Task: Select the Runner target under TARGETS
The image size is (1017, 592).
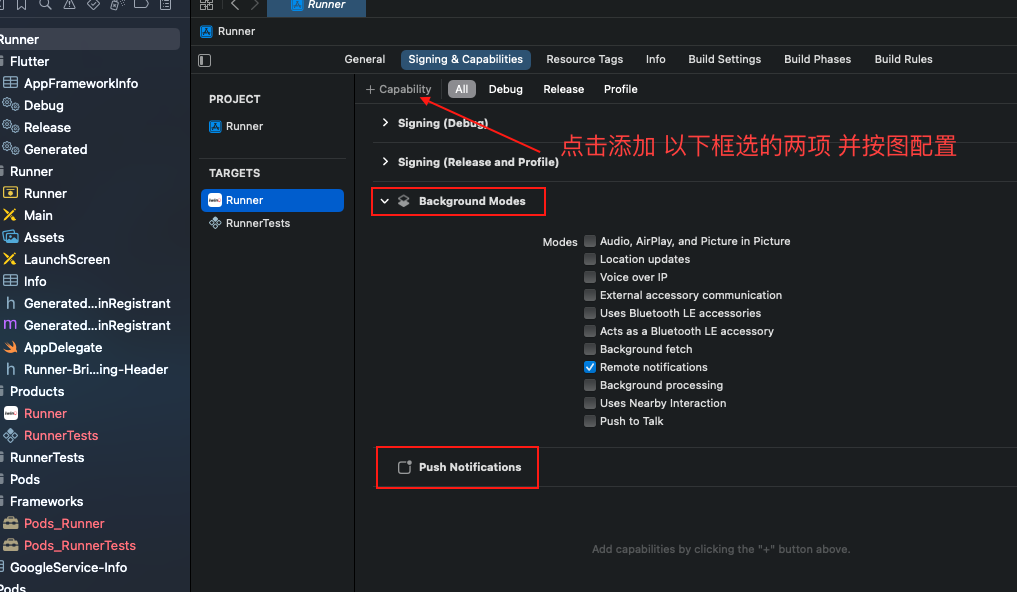Action: click(272, 200)
